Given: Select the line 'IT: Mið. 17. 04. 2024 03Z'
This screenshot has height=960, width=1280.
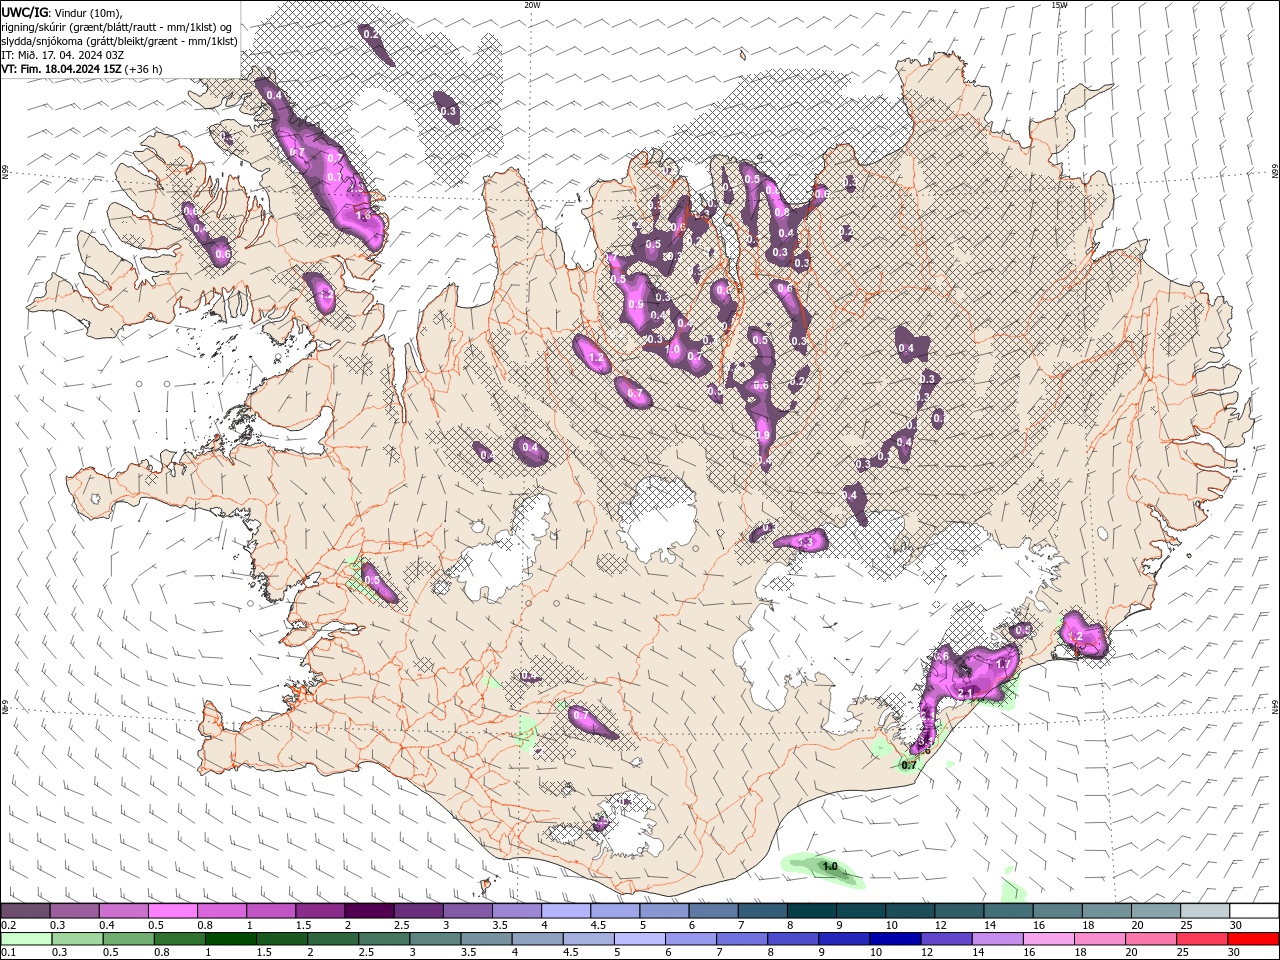Looking at the screenshot, I should (63, 55).
